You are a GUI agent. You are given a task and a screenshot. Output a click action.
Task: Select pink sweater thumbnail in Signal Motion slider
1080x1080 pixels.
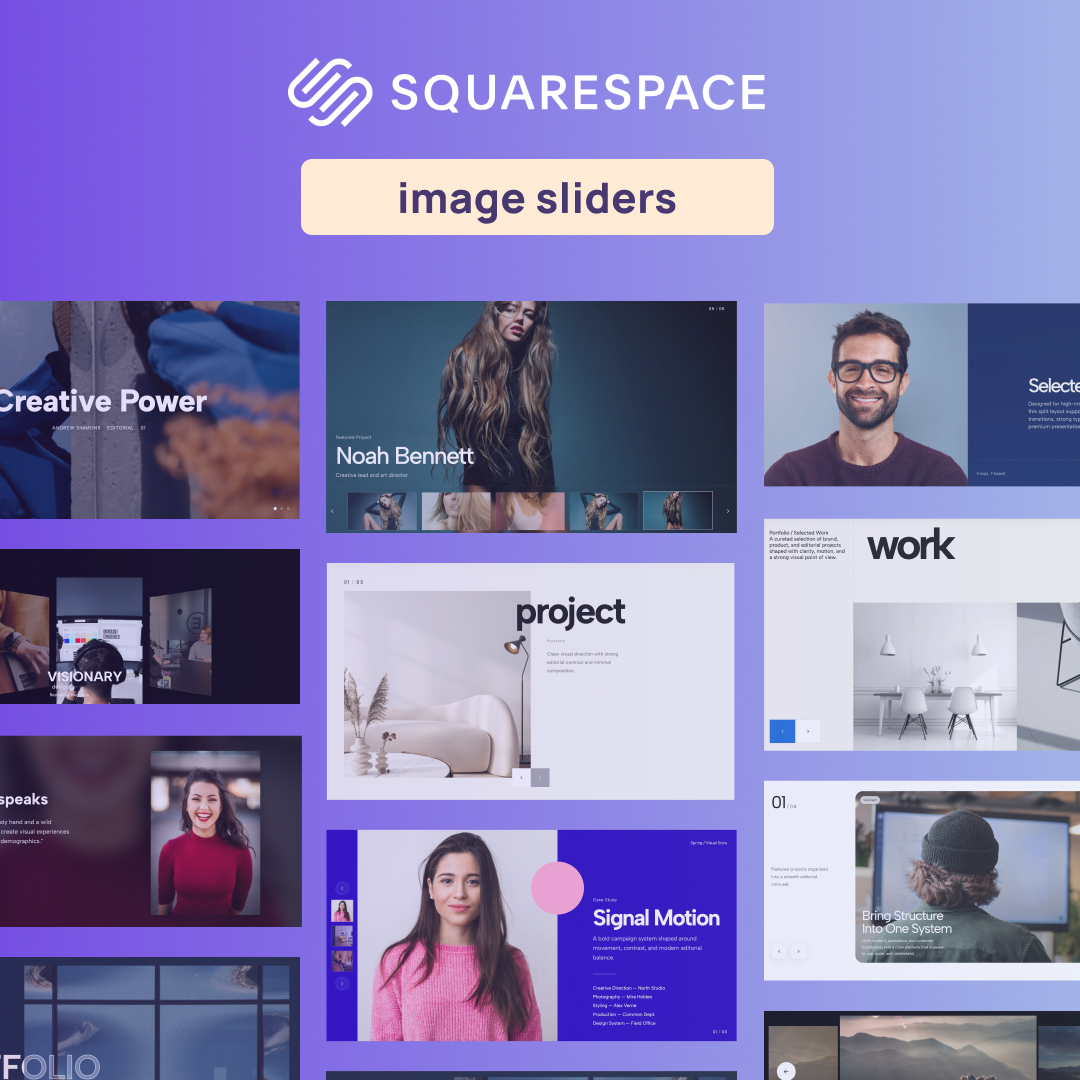click(x=342, y=911)
